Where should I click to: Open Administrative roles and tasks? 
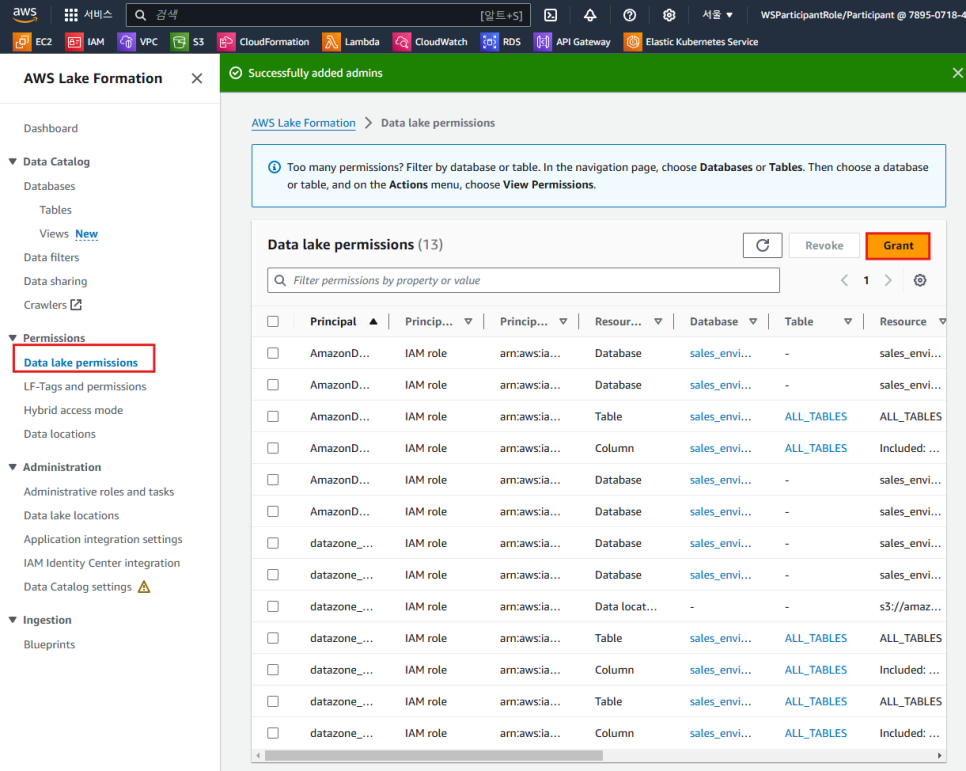[x=99, y=492]
